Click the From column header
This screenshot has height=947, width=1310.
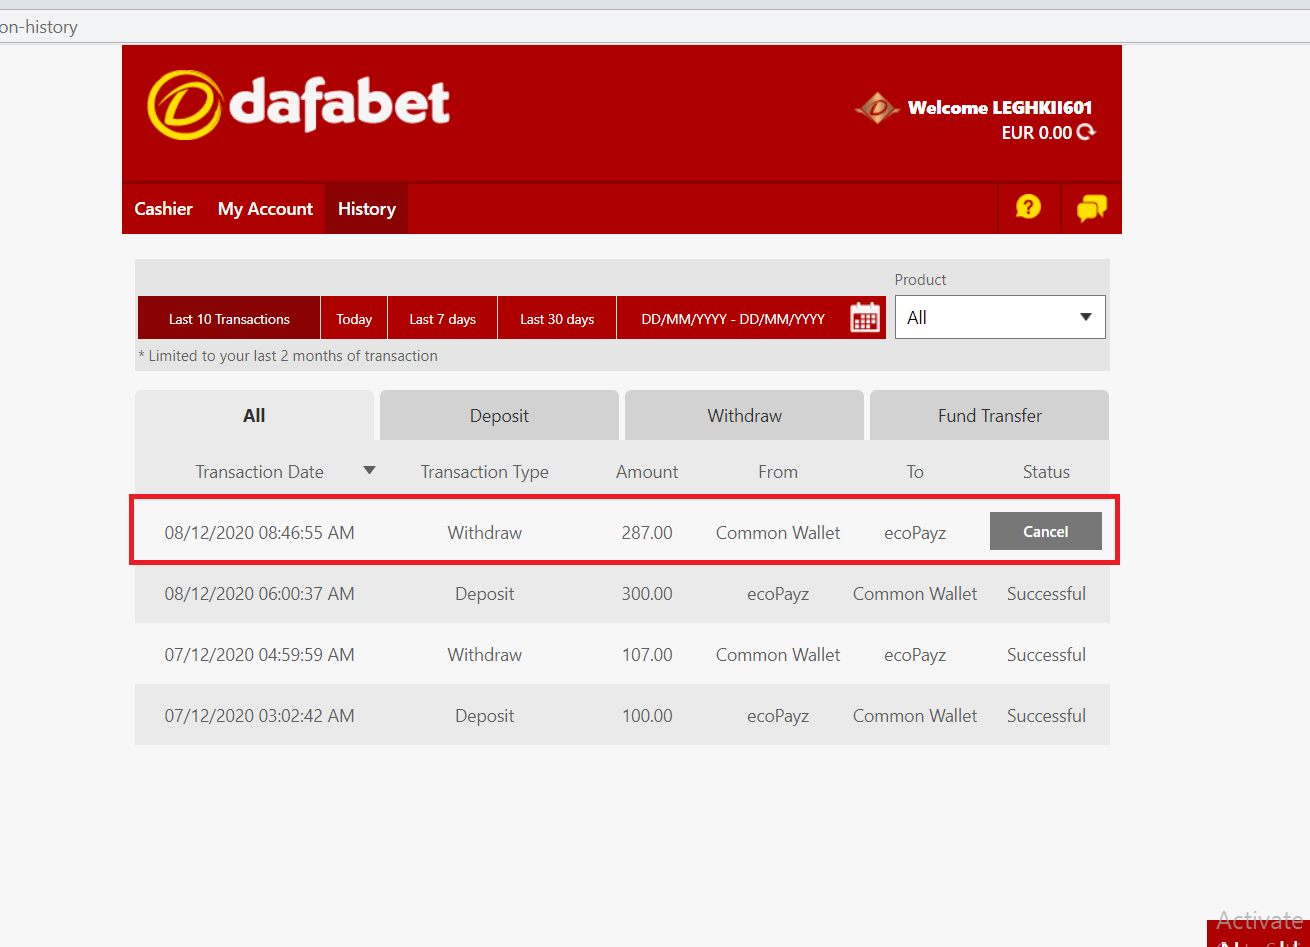(778, 471)
